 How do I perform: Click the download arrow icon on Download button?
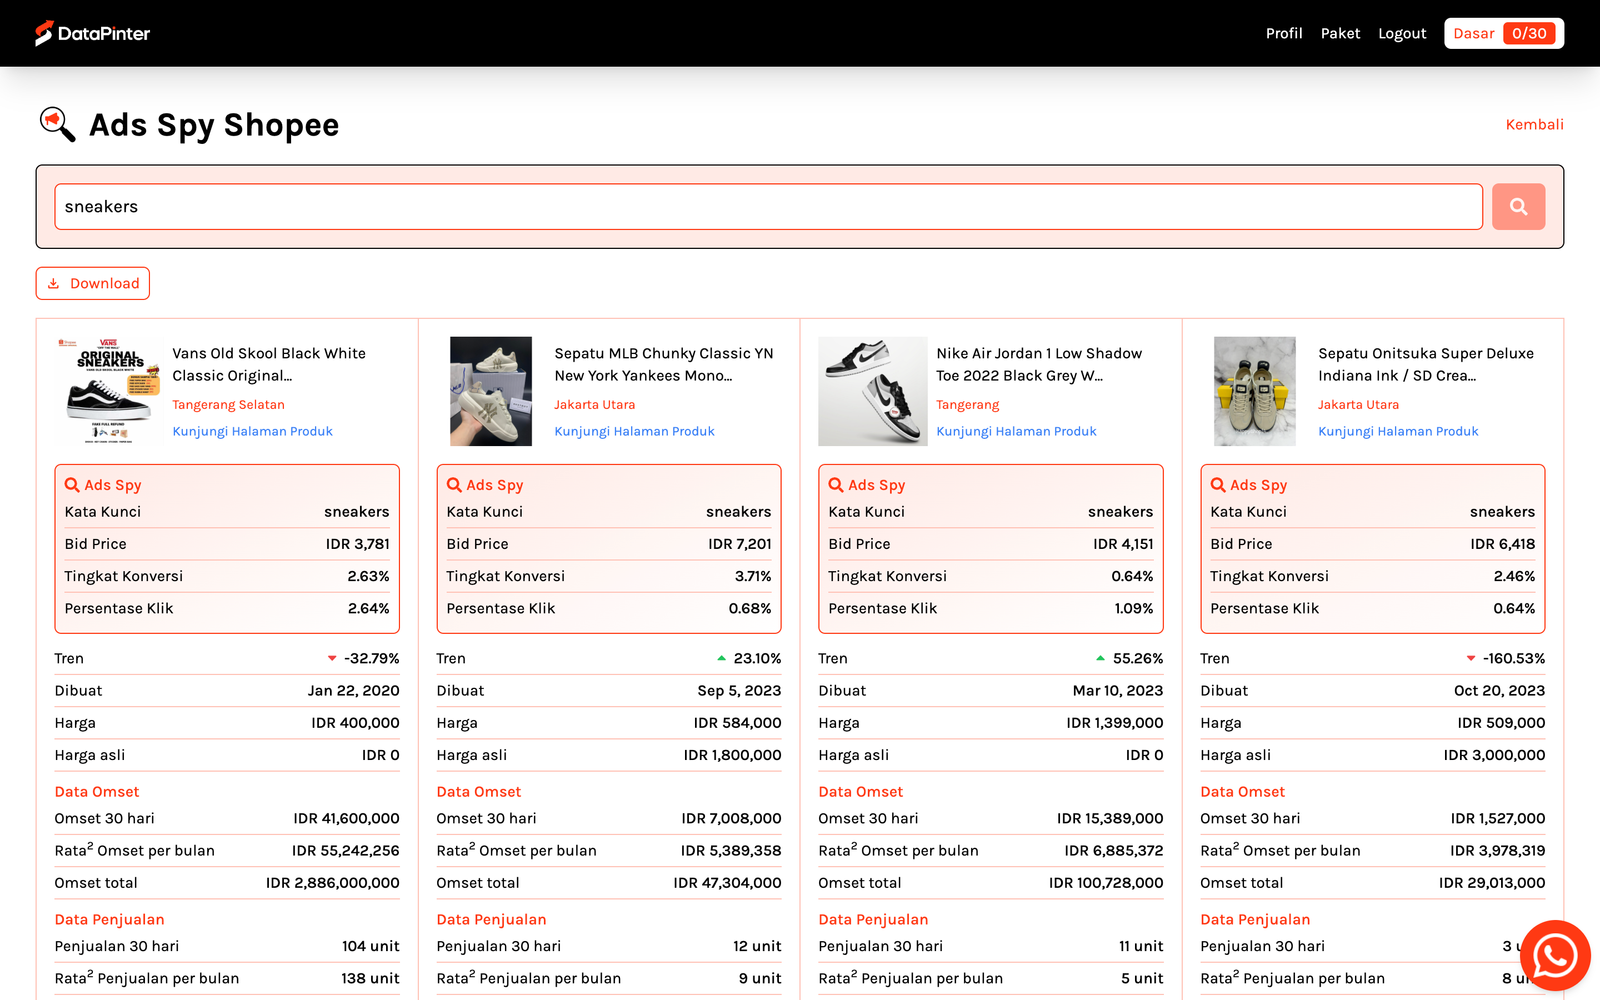pos(56,283)
